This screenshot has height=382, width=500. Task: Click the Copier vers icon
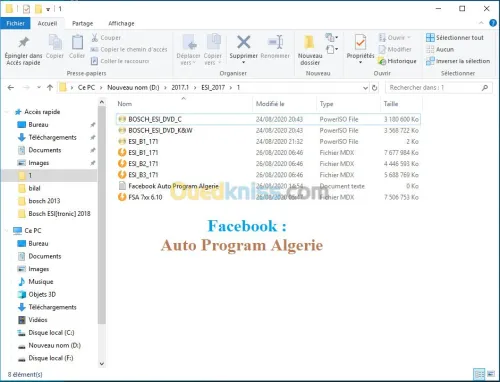click(213, 42)
